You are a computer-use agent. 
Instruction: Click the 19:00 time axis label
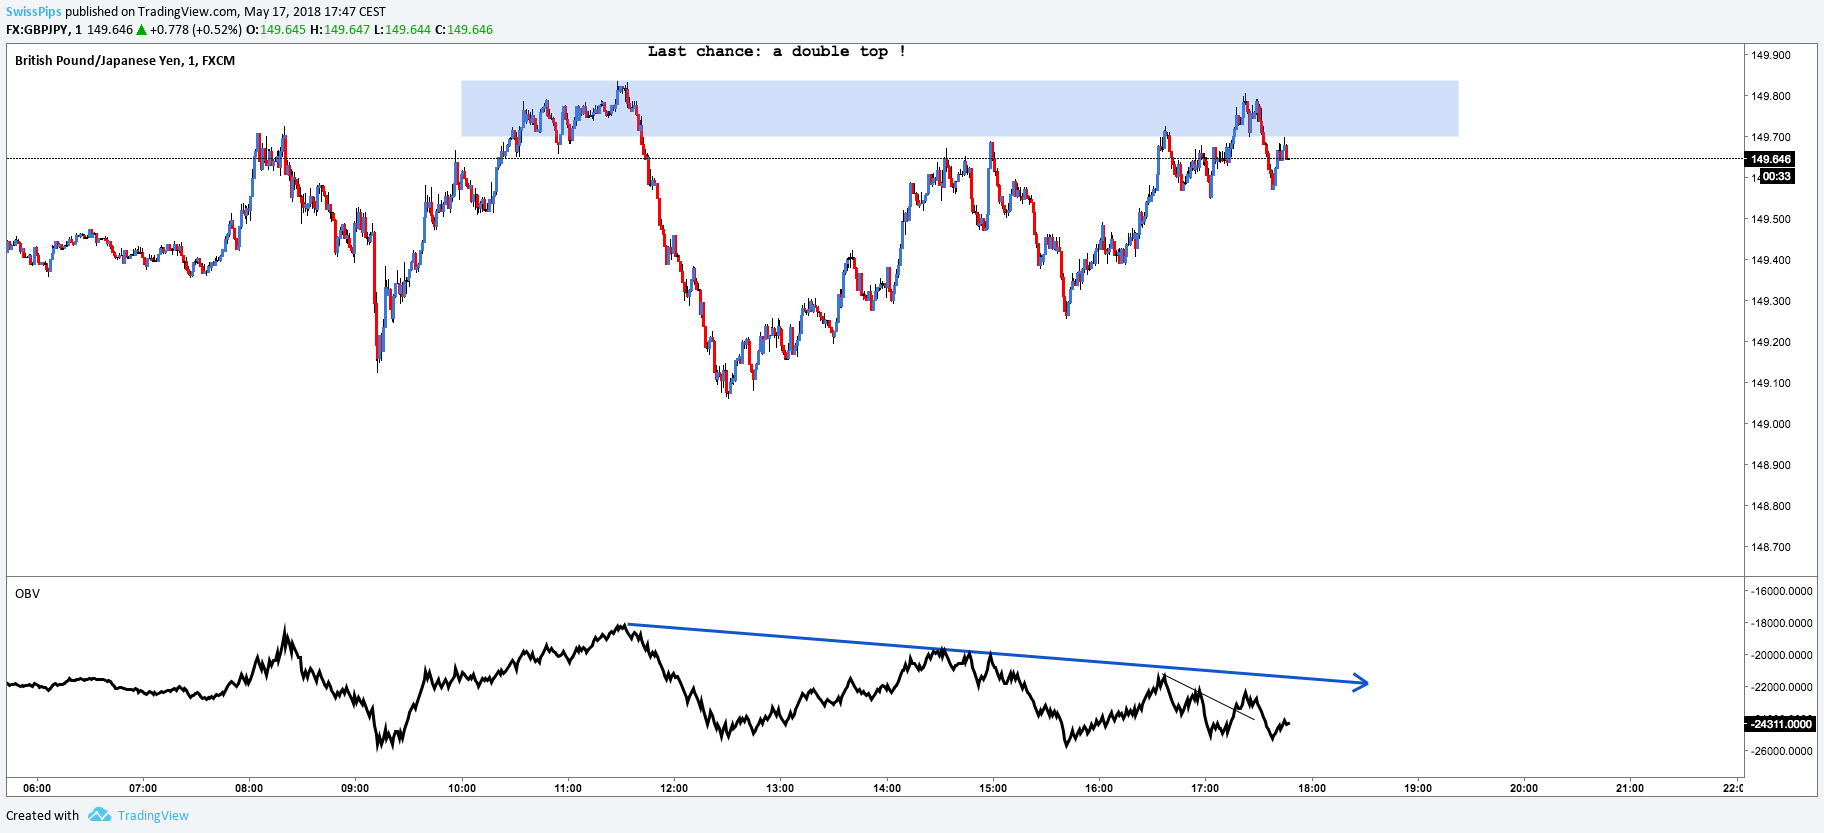[1418, 788]
